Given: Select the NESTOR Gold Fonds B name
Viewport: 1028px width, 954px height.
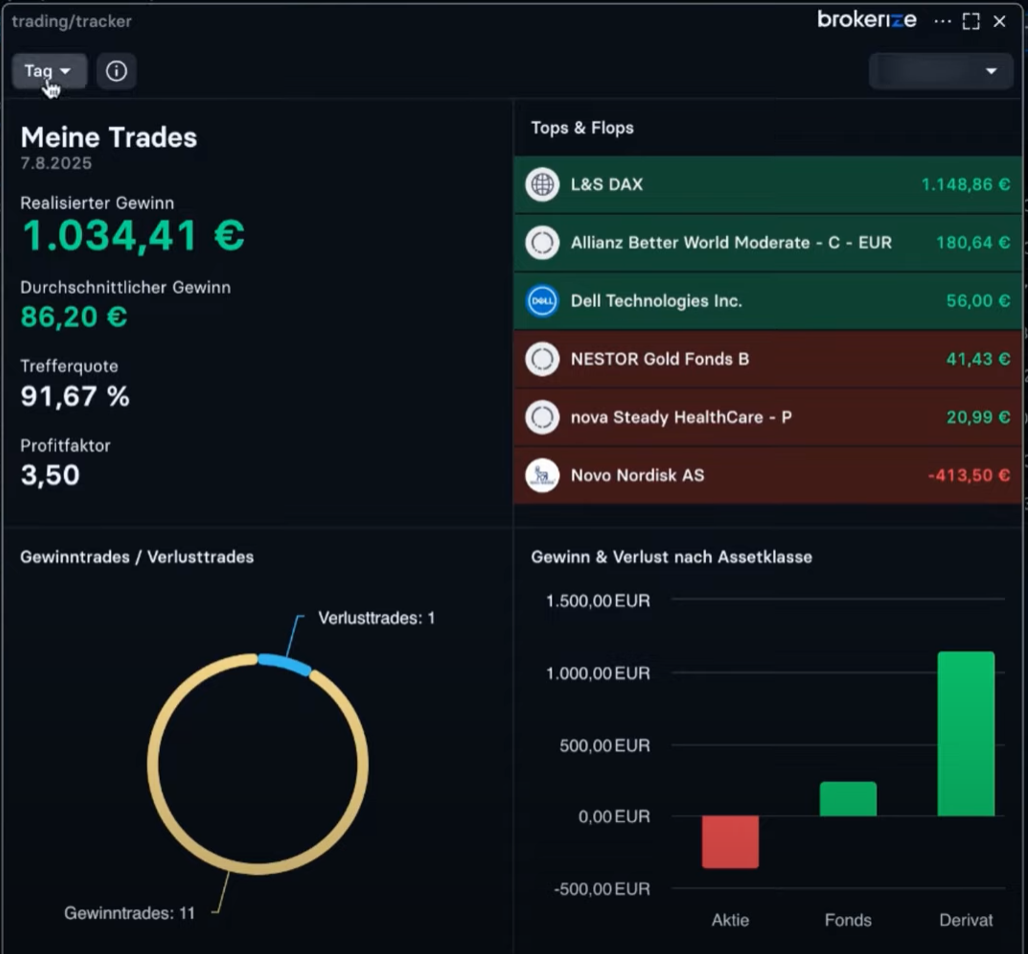Looking at the screenshot, I should point(660,359).
